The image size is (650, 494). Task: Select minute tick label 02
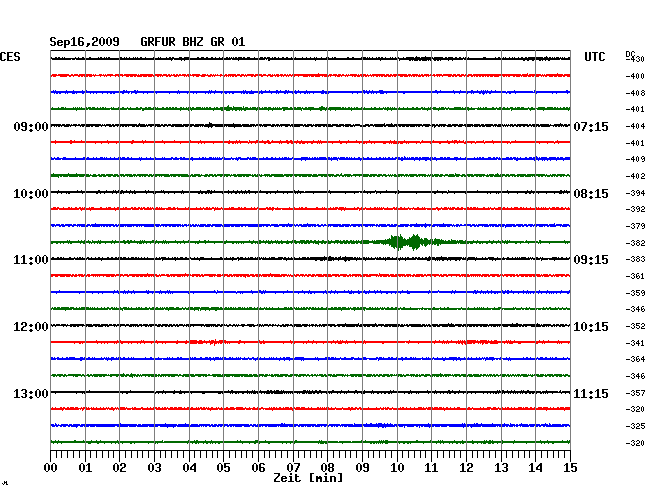tap(119, 468)
